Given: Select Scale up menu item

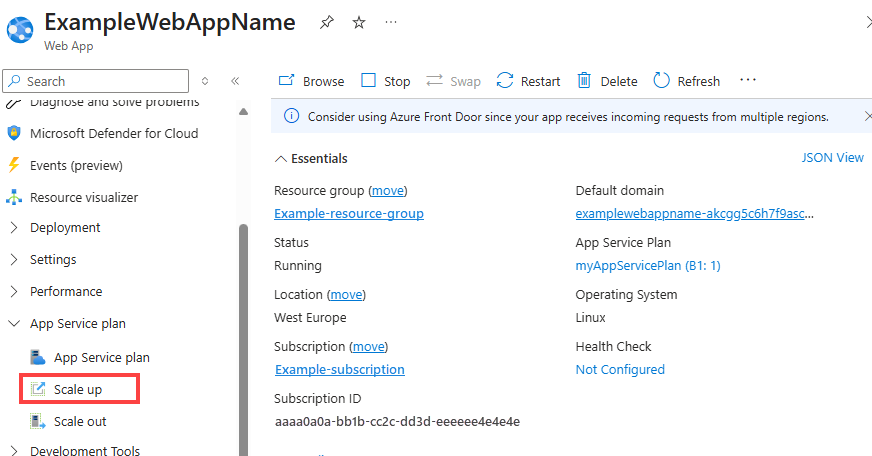Looking at the screenshot, I should tap(78, 389).
